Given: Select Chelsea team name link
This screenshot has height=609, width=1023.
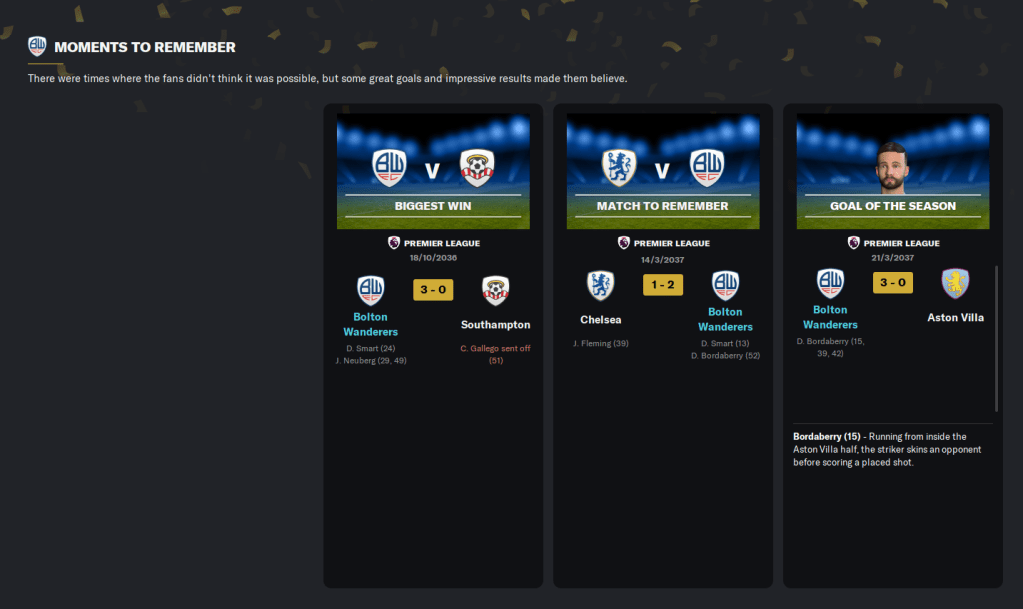Looking at the screenshot, I should click(x=601, y=320).
